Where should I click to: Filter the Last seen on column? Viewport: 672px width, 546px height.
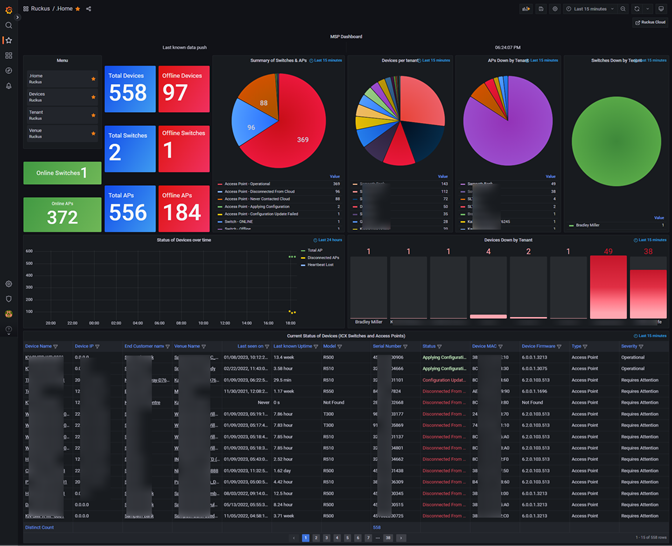(x=267, y=346)
